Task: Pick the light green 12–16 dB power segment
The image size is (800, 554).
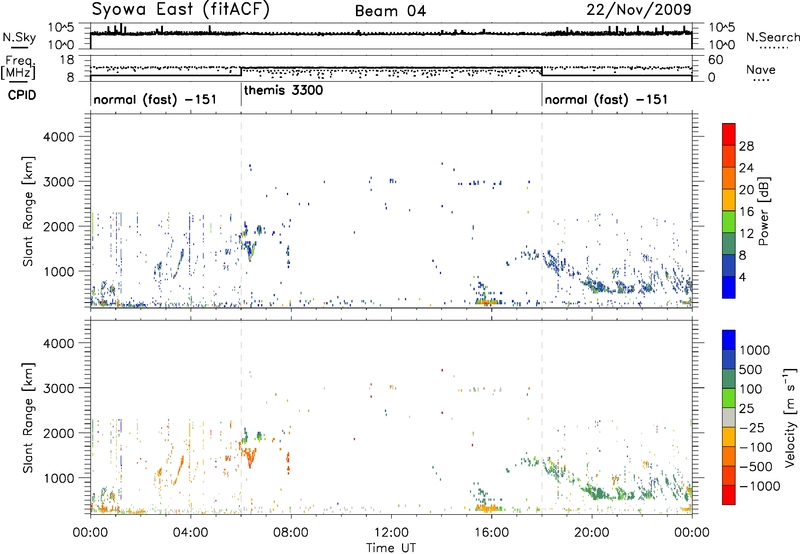Action: coord(729,222)
